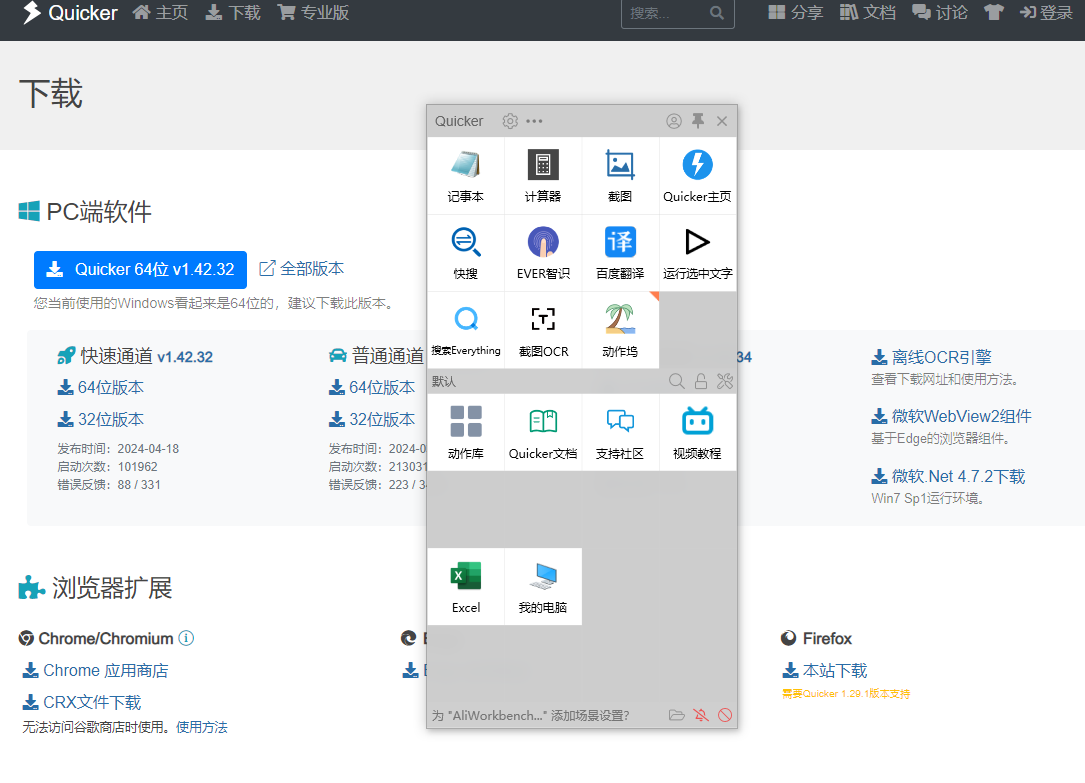Open the 全部版本 link

(x=302, y=268)
